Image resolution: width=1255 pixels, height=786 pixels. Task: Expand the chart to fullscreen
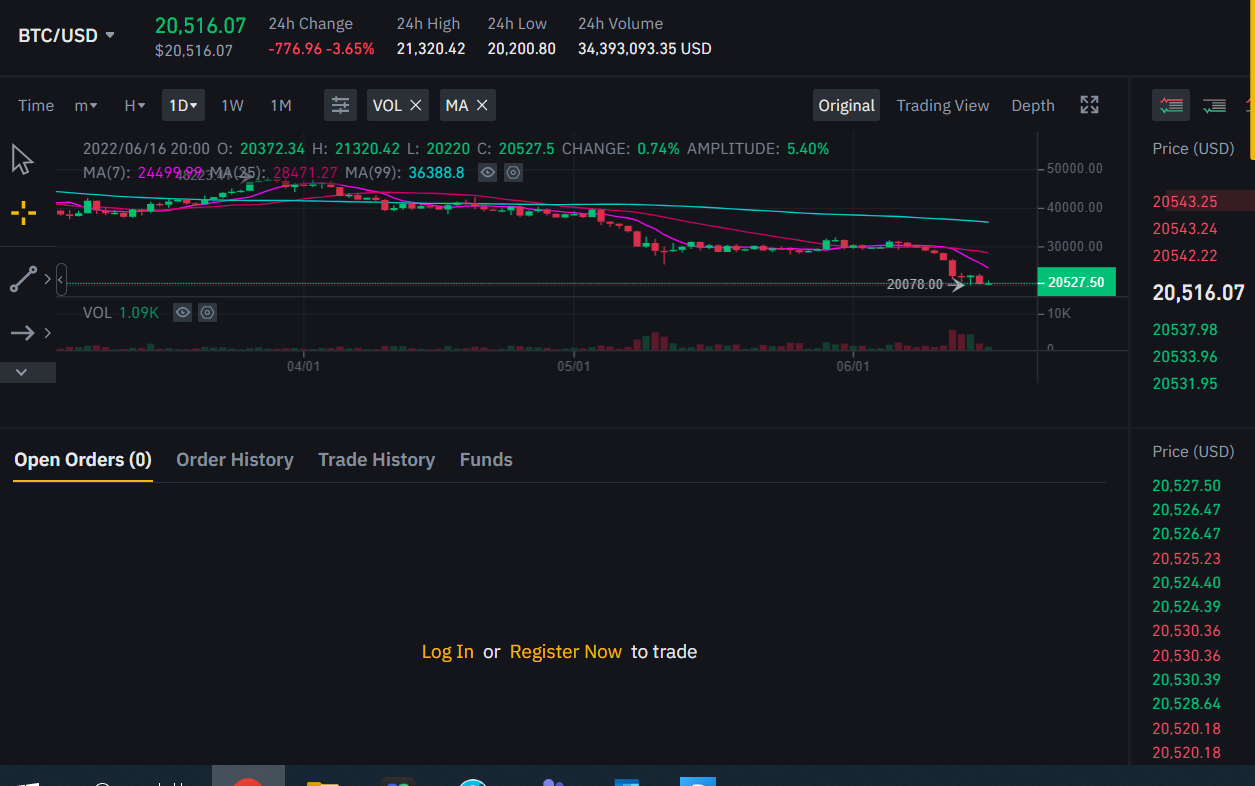(1089, 104)
